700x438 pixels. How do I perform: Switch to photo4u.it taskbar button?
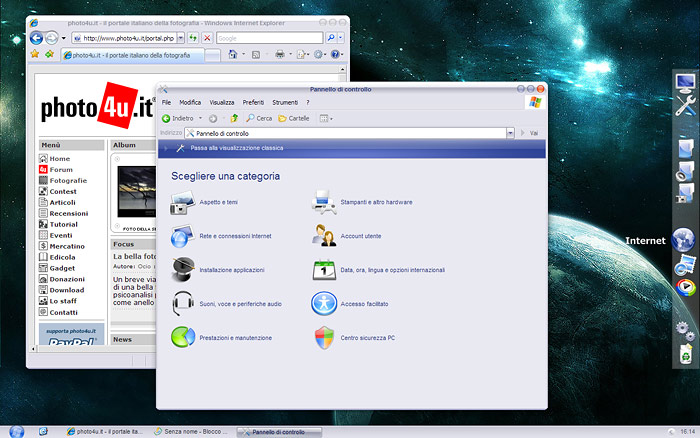tap(105, 432)
